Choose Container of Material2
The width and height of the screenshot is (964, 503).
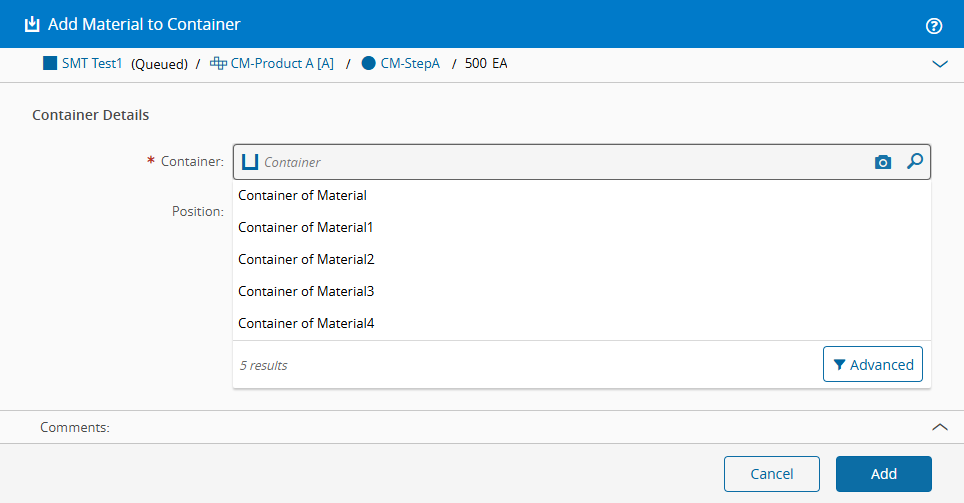305,259
